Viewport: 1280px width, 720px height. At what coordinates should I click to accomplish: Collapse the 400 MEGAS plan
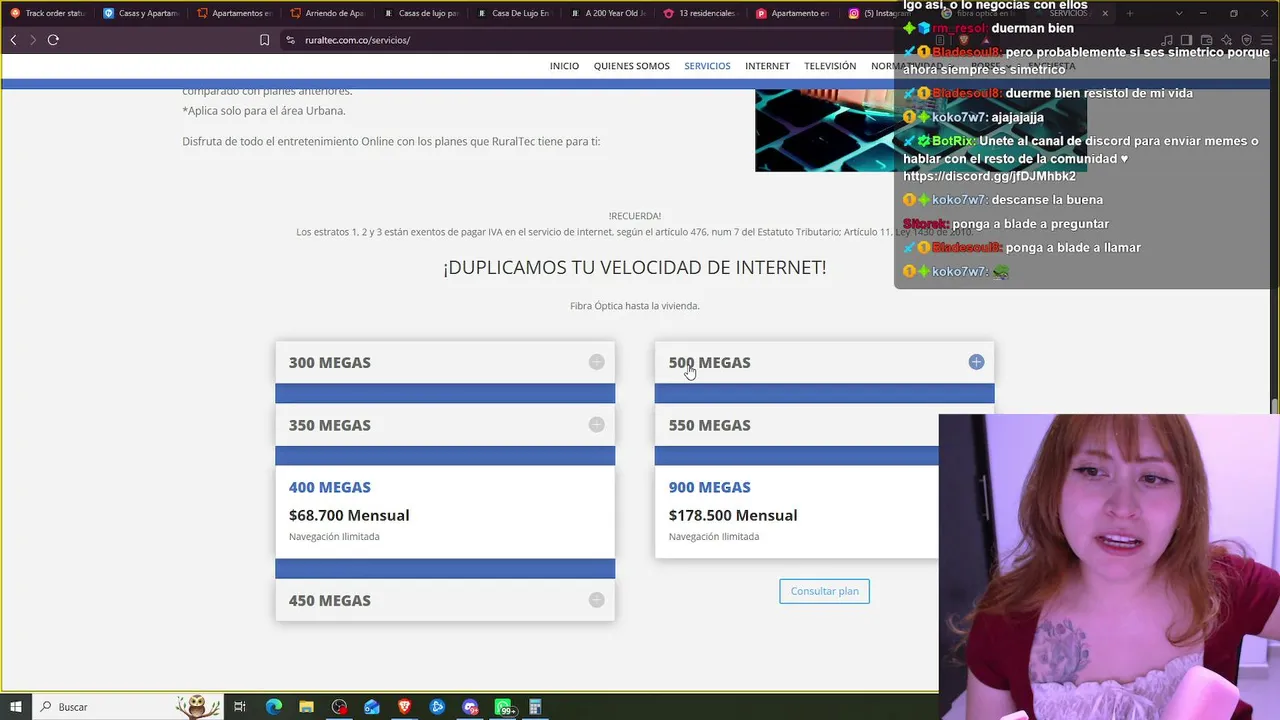point(329,487)
